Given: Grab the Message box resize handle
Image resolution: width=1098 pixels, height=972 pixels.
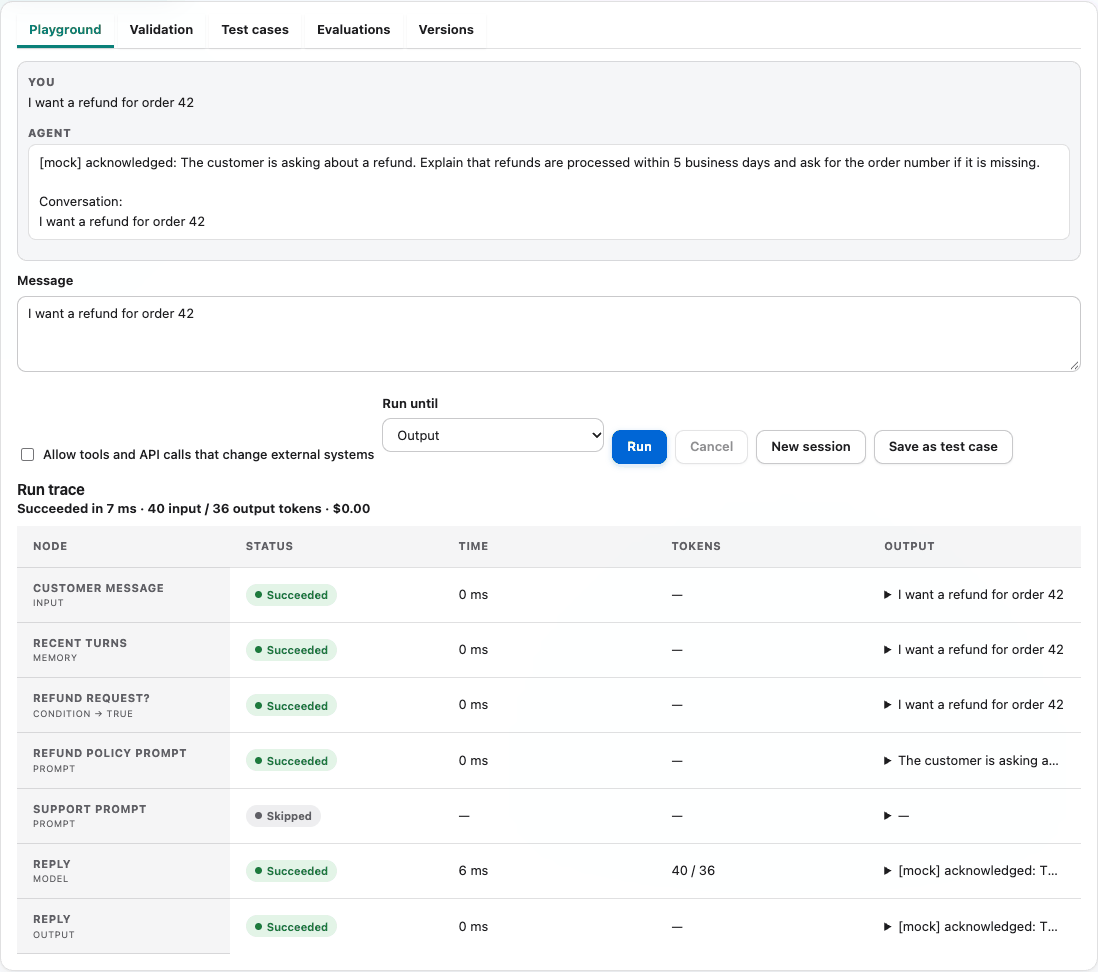Looking at the screenshot, I should (x=1074, y=365).
